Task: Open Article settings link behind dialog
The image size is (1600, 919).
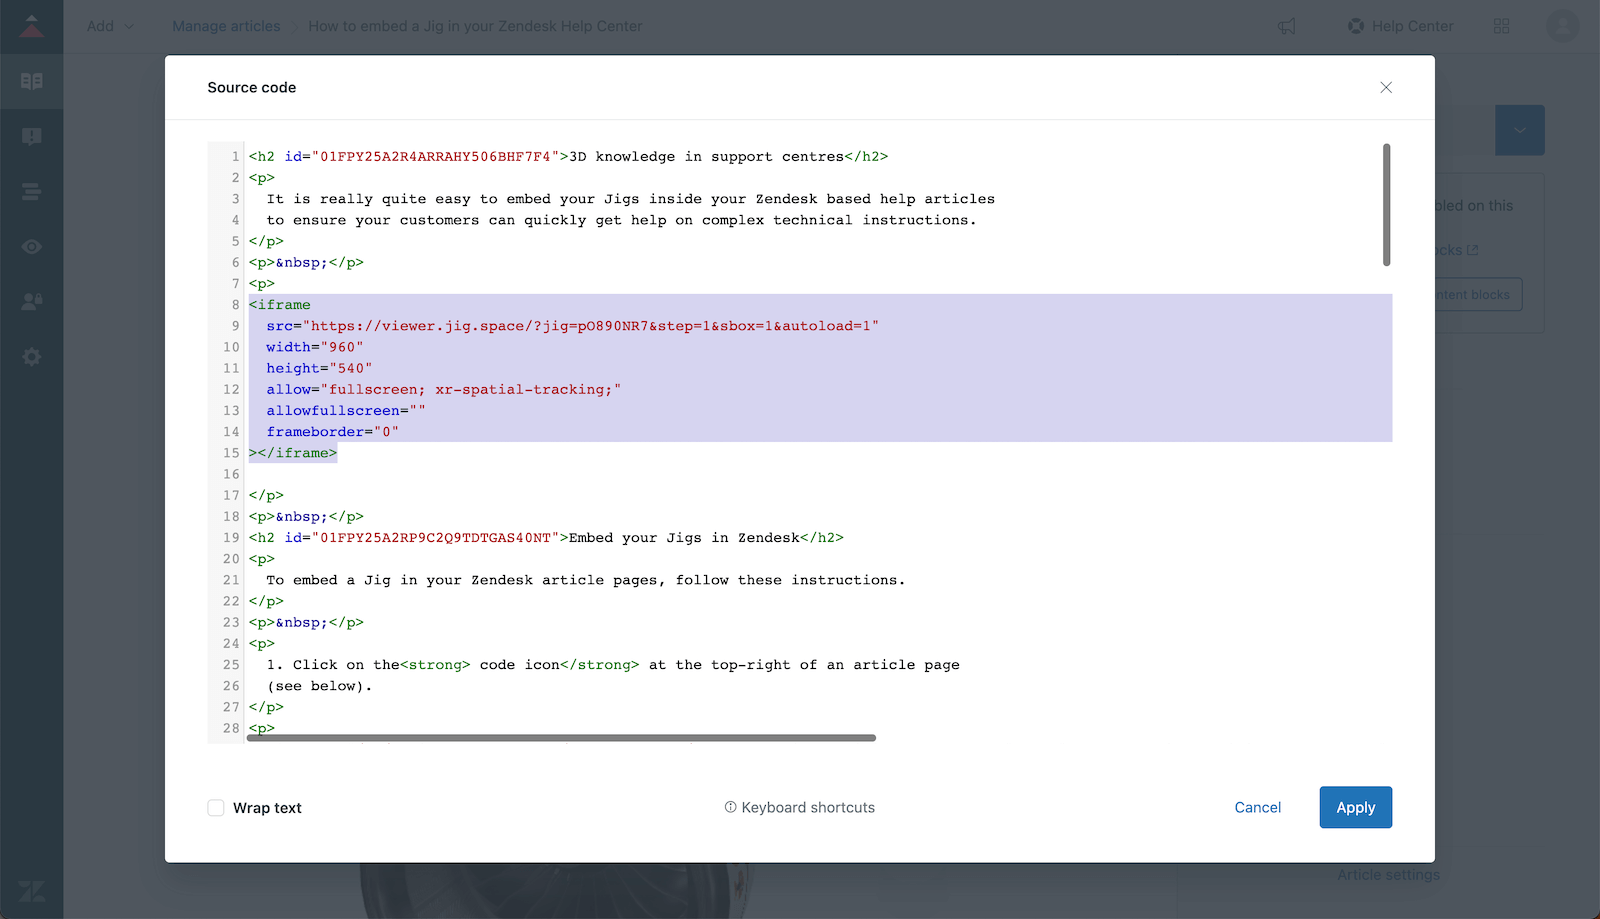Action: click(x=1389, y=875)
